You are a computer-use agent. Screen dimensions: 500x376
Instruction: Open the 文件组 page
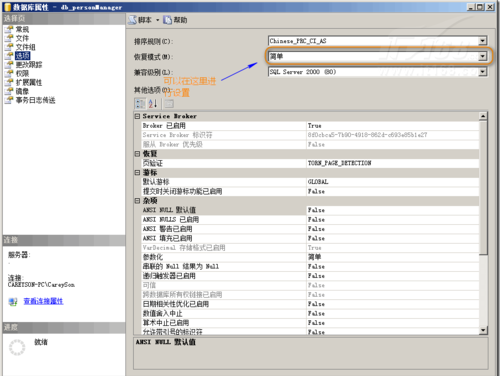click(26, 47)
